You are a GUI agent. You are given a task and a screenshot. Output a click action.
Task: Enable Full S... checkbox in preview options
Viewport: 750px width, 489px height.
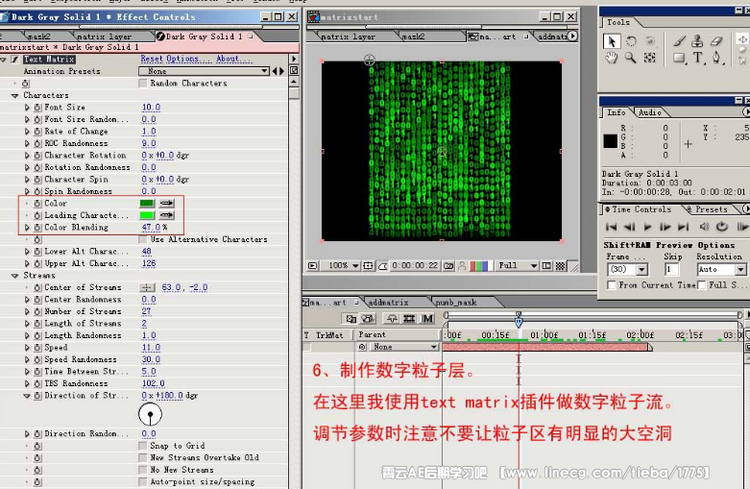[x=702, y=285]
